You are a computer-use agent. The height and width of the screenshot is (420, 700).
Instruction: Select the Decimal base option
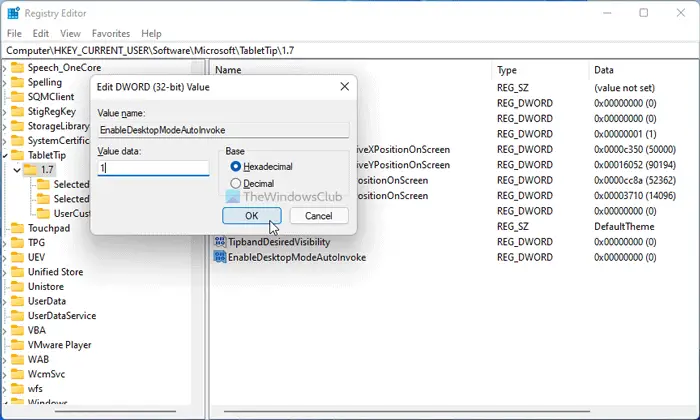[252, 183]
